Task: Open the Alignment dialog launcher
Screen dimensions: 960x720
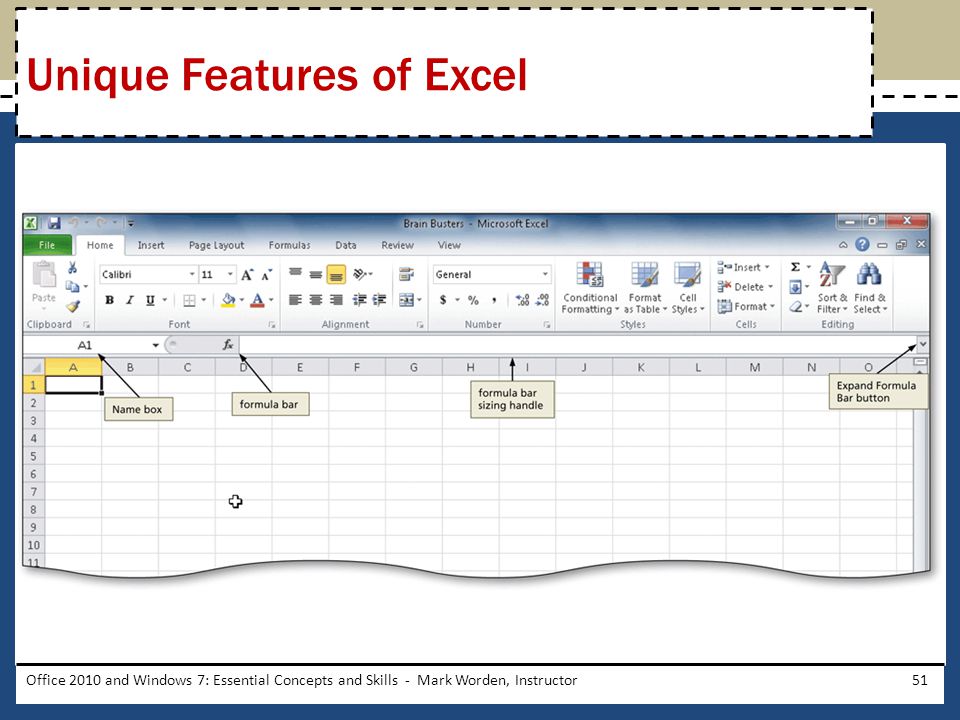Action: pyautogui.click(x=420, y=324)
